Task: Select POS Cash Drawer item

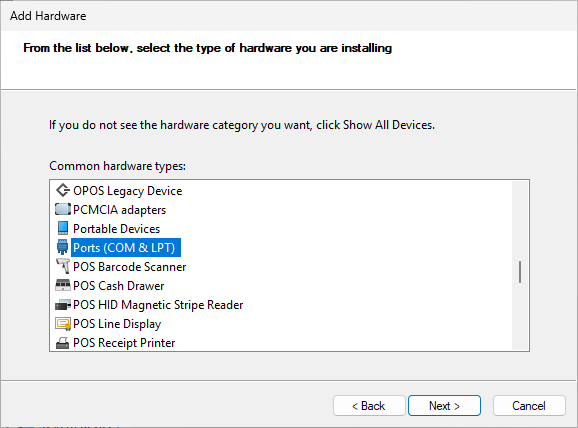Action: [x=118, y=286]
